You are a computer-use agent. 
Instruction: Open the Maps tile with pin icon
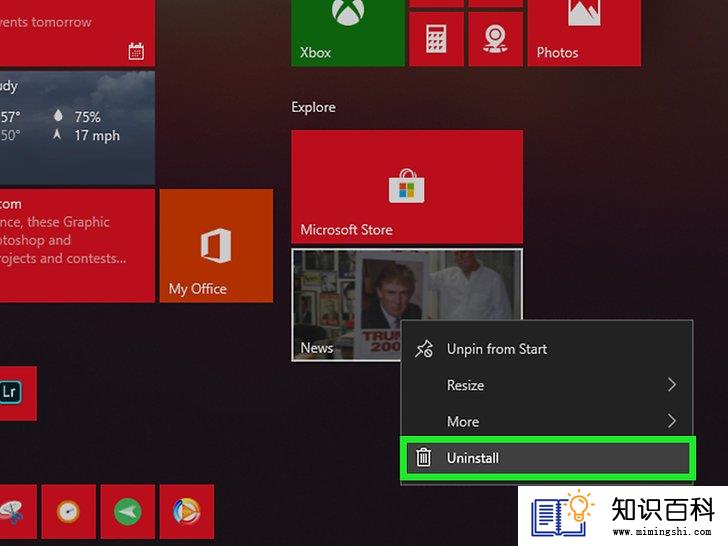click(495, 39)
